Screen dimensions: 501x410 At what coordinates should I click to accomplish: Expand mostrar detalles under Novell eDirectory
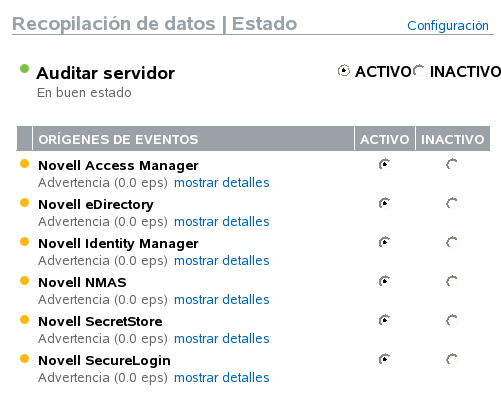(x=222, y=222)
